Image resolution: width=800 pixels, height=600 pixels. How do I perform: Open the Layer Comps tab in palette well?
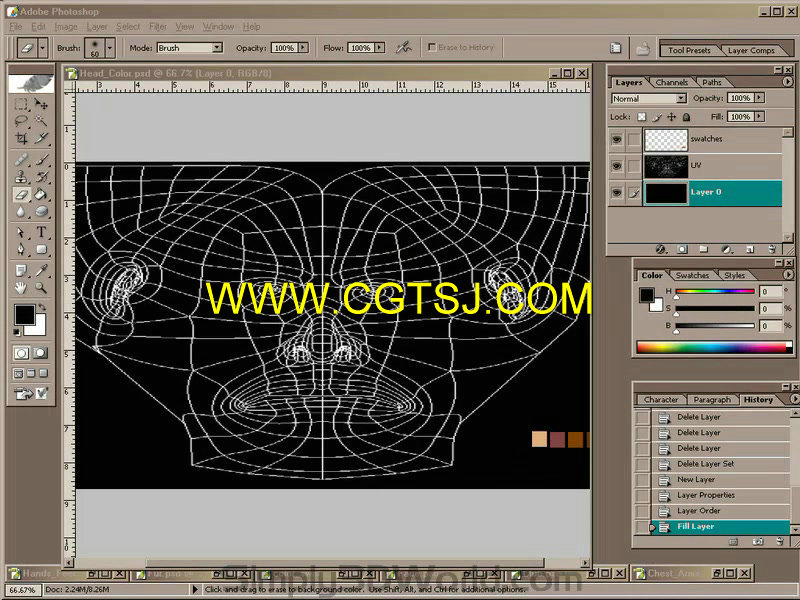click(x=751, y=50)
